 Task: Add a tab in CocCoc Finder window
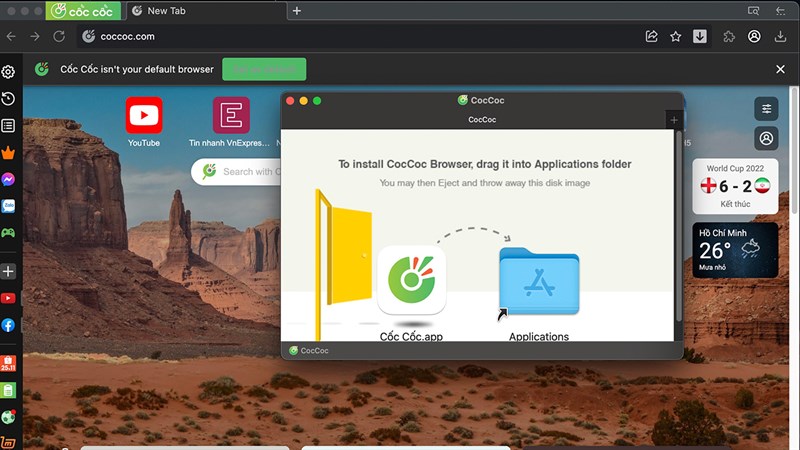point(674,120)
